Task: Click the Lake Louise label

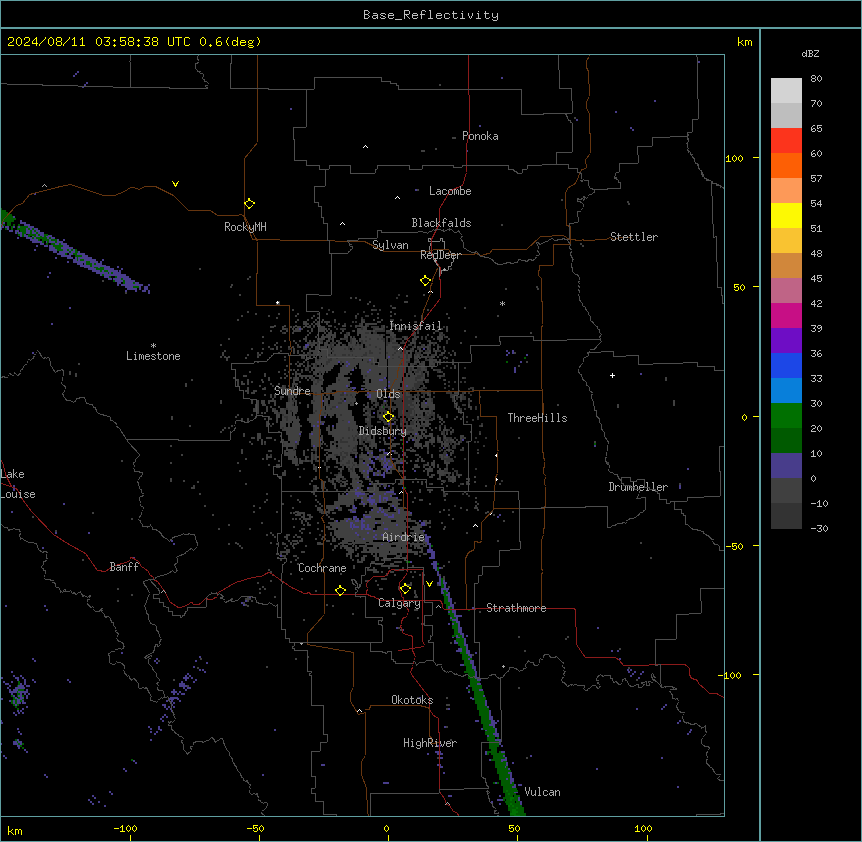Action: pyautogui.click(x=16, y=484)
